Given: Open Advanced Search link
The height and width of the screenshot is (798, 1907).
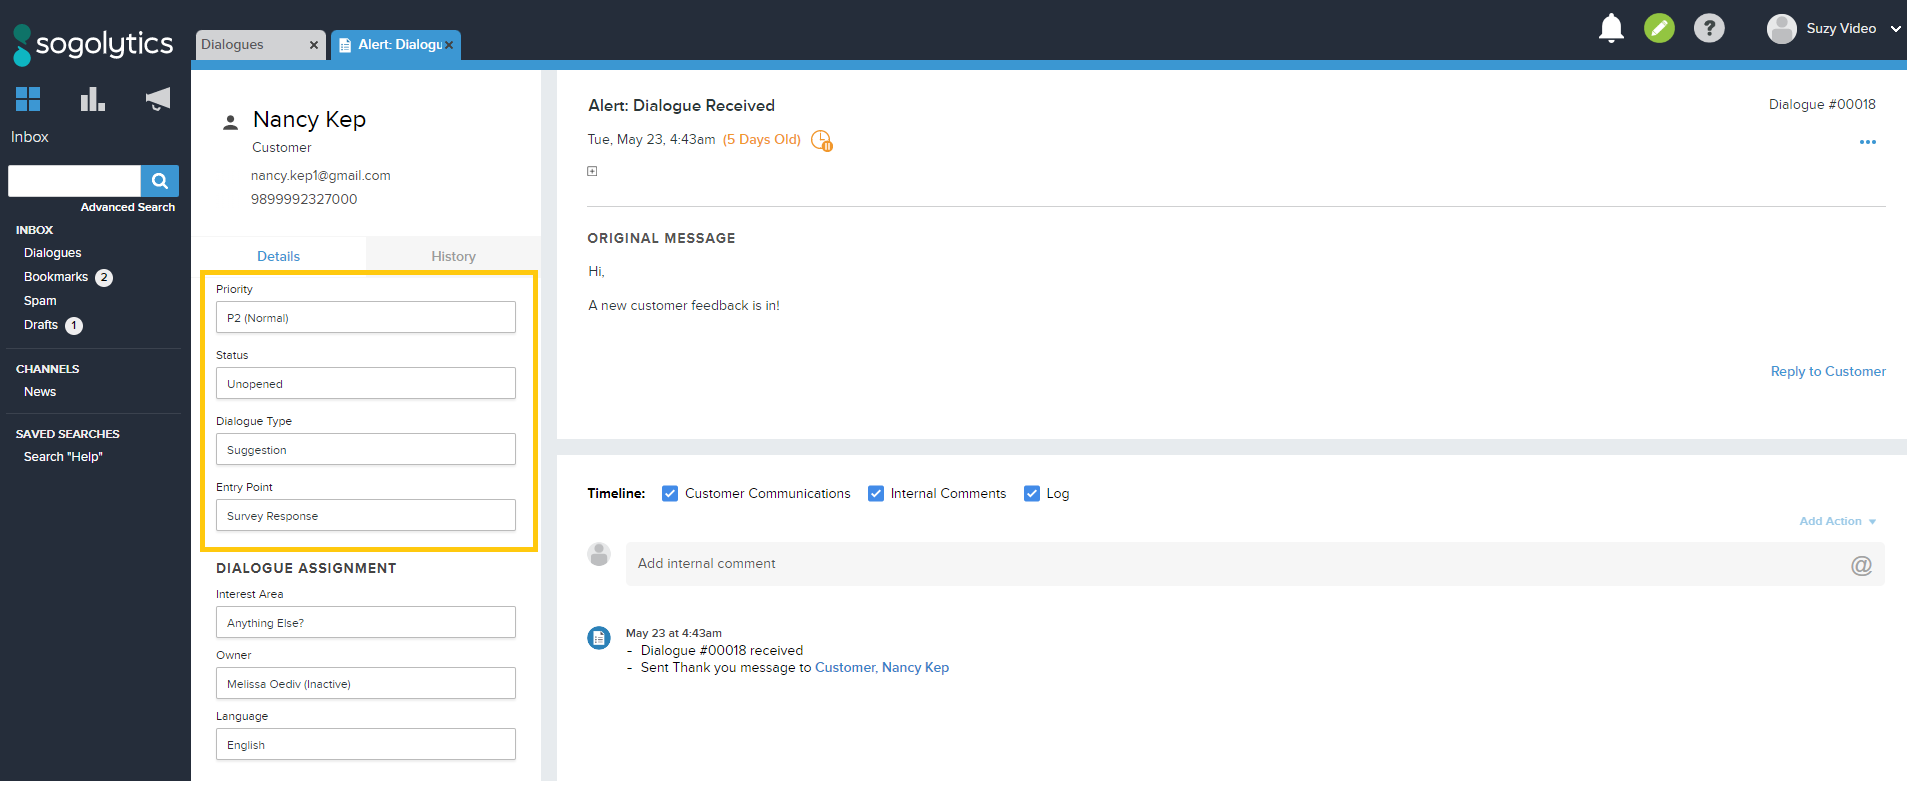Looking at the screenshot, I should tap(127, 207).
